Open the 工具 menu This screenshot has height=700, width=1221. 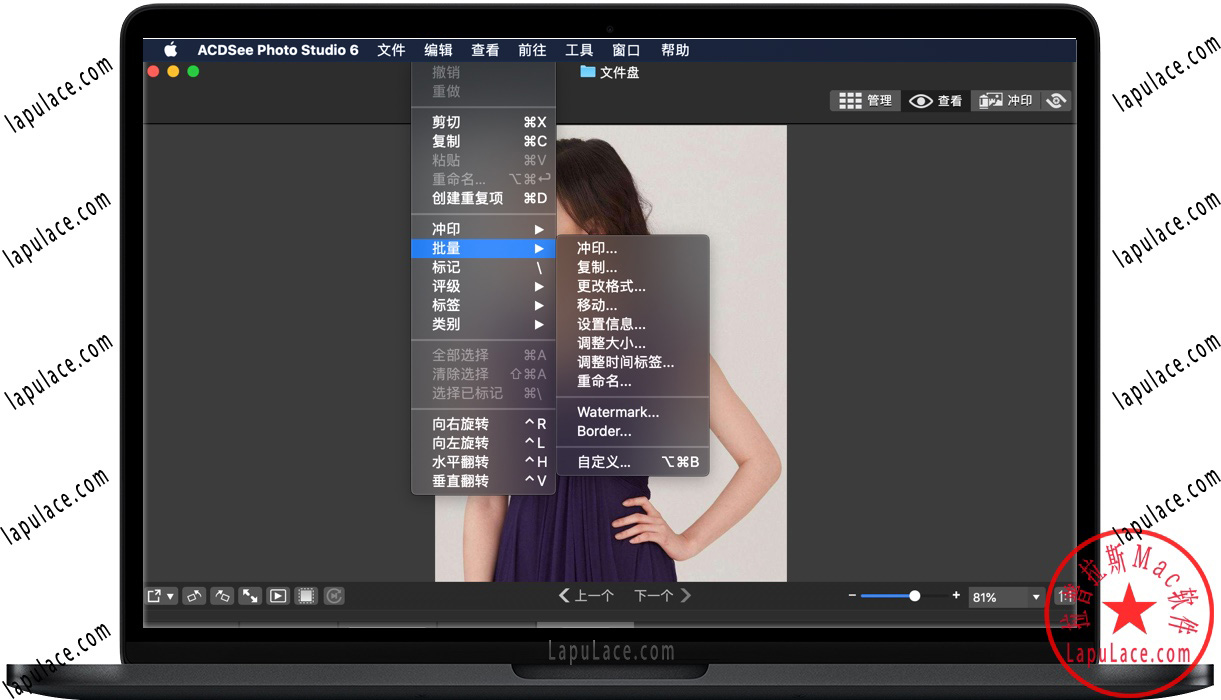click(x=579, y=50)
